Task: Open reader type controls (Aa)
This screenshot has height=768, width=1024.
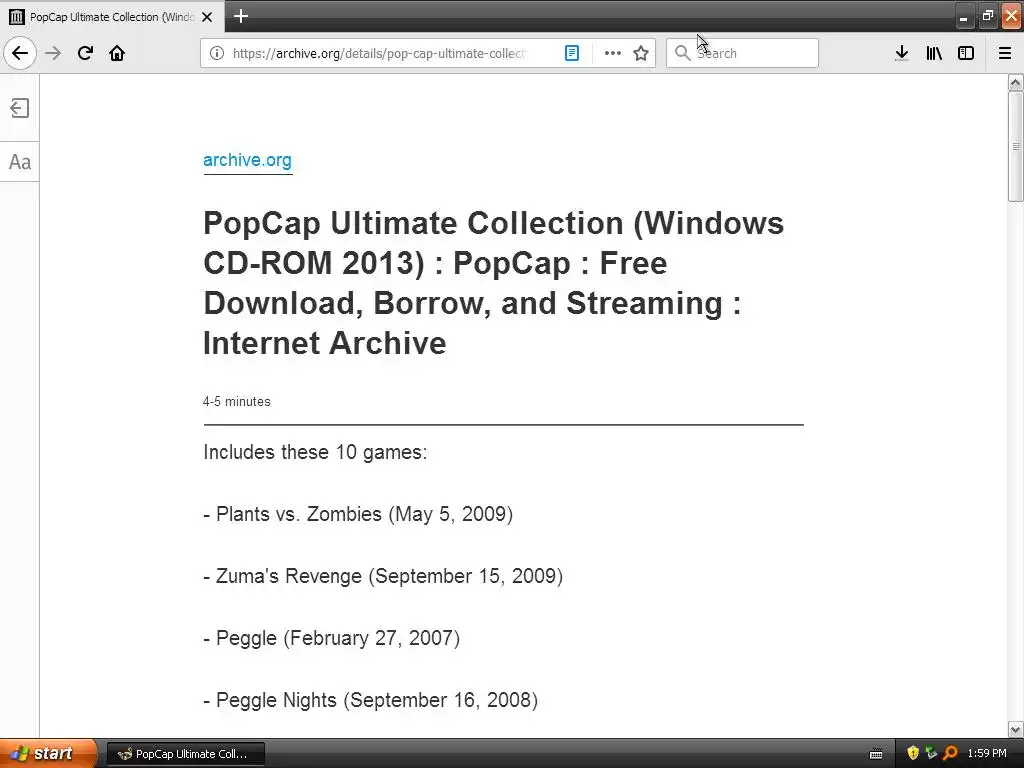Action: tap(20, 162)
